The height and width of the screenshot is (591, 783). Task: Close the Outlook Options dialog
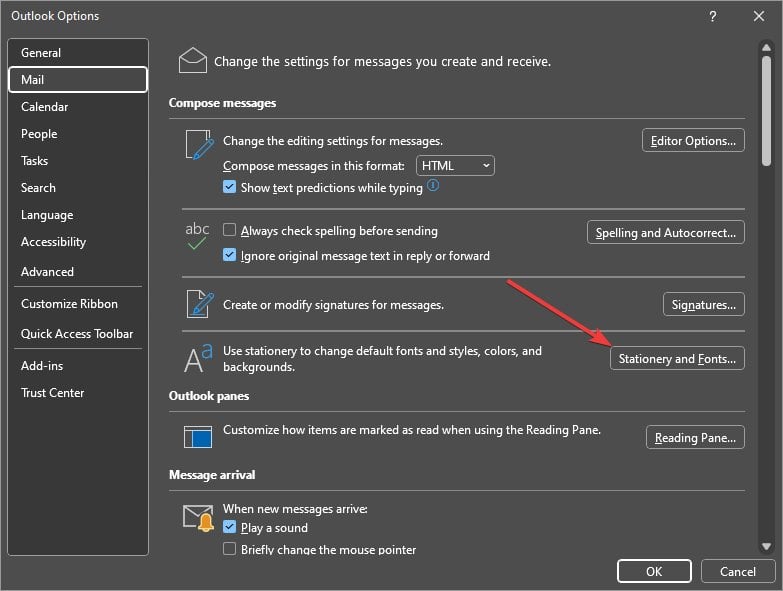coord(759,16)
